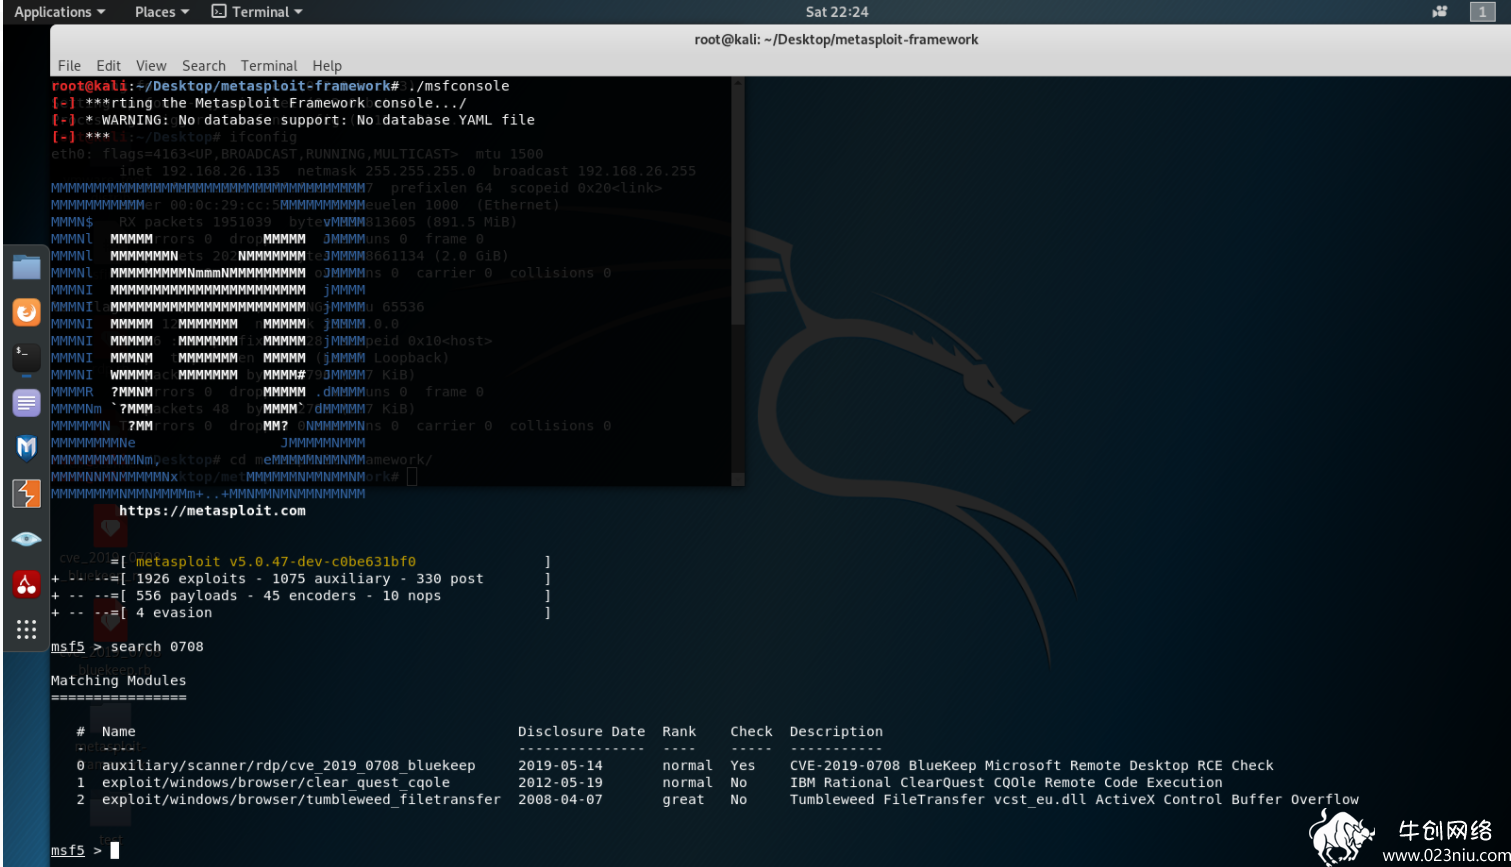Viewport: 1511px width, 867px height.
Task: Click the '4 evasion' line
Action: 174,612
